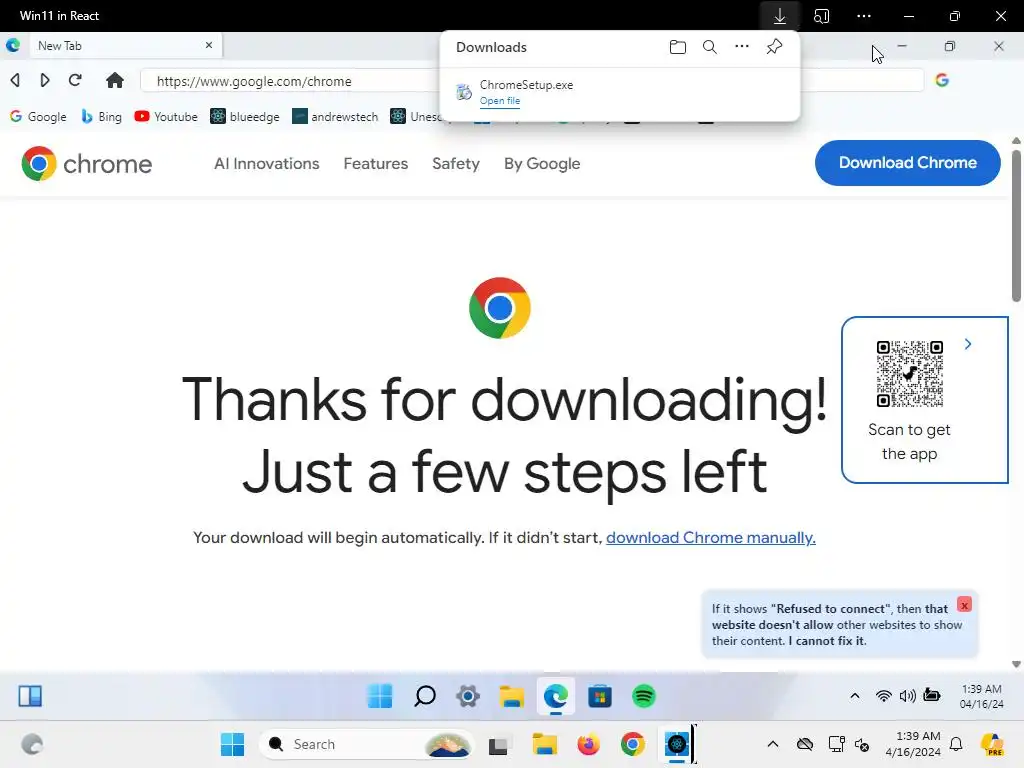Click the loading Edge icon on host taskbar

pyautogui.click(x=32, y=744)
